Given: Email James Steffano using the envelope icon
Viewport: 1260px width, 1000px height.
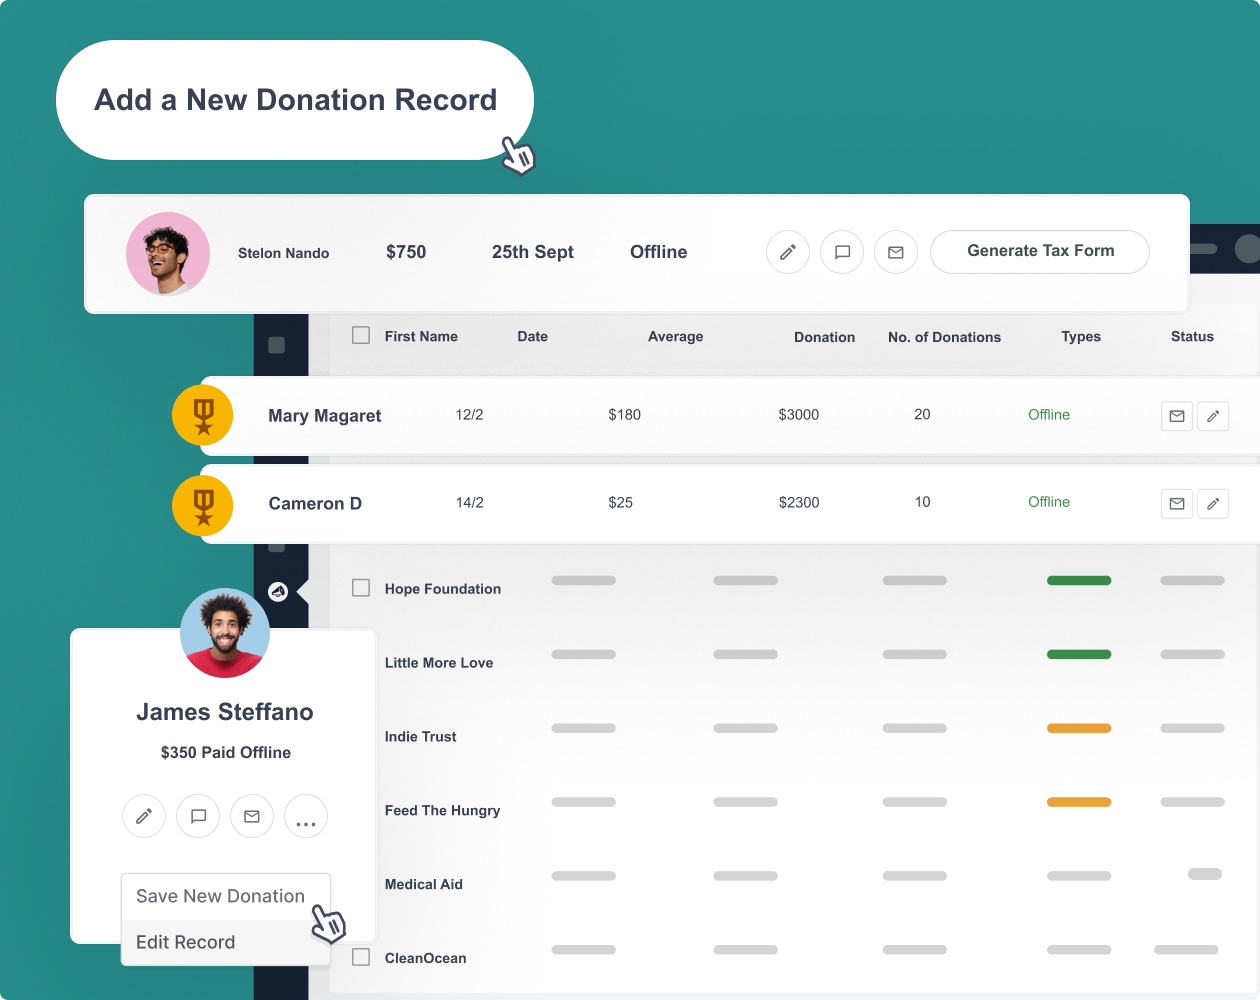Looking at the screenshot, I should click(252, 816).
